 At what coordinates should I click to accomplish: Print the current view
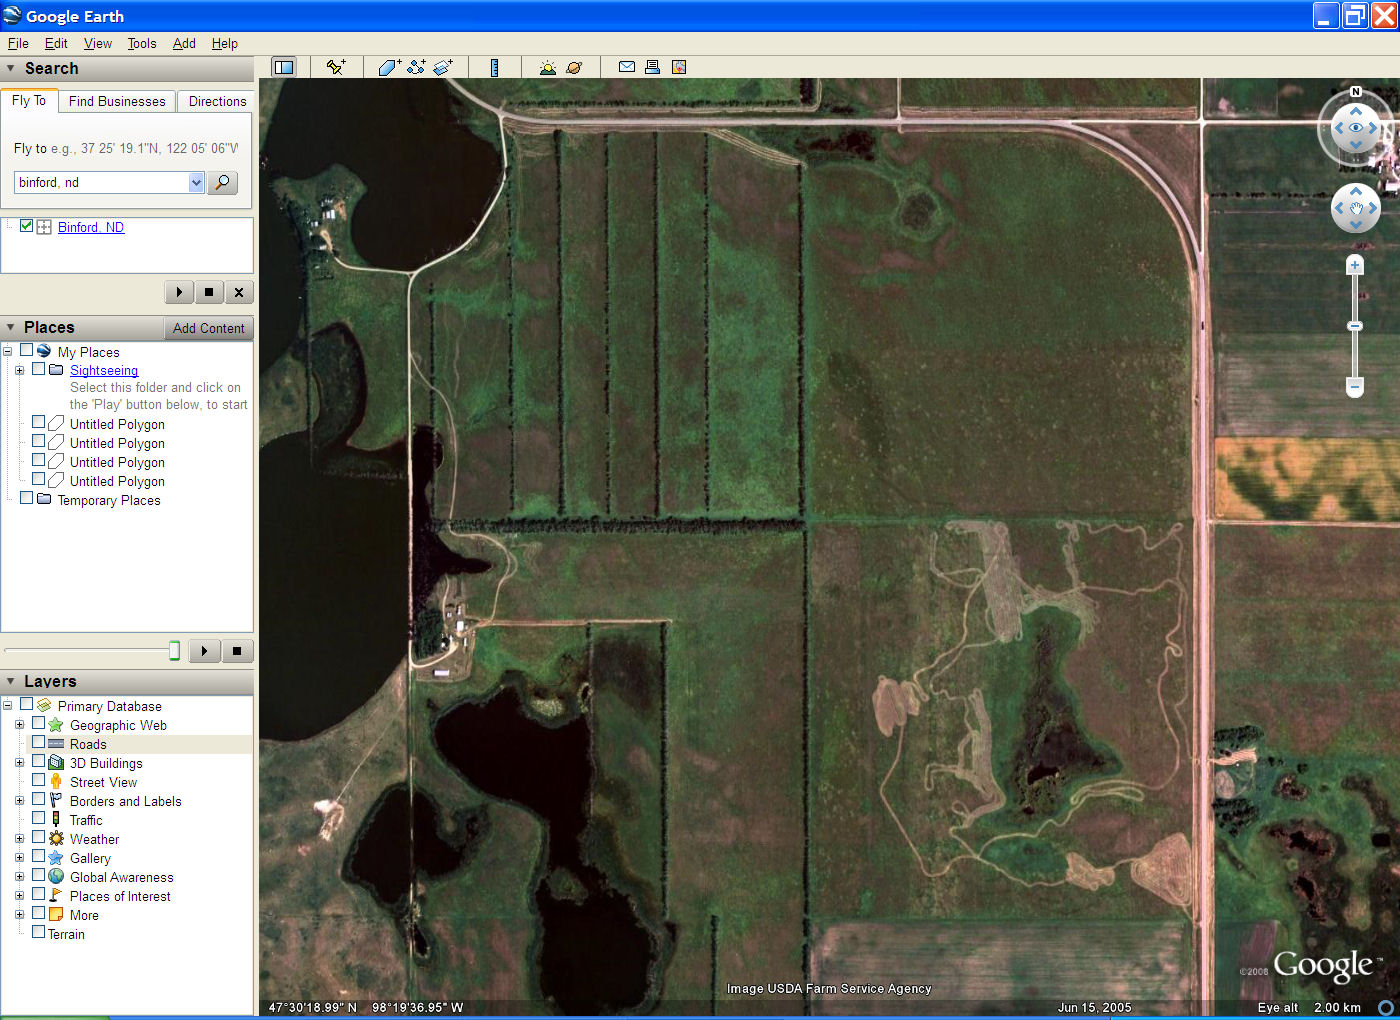[x=652, y=67]
